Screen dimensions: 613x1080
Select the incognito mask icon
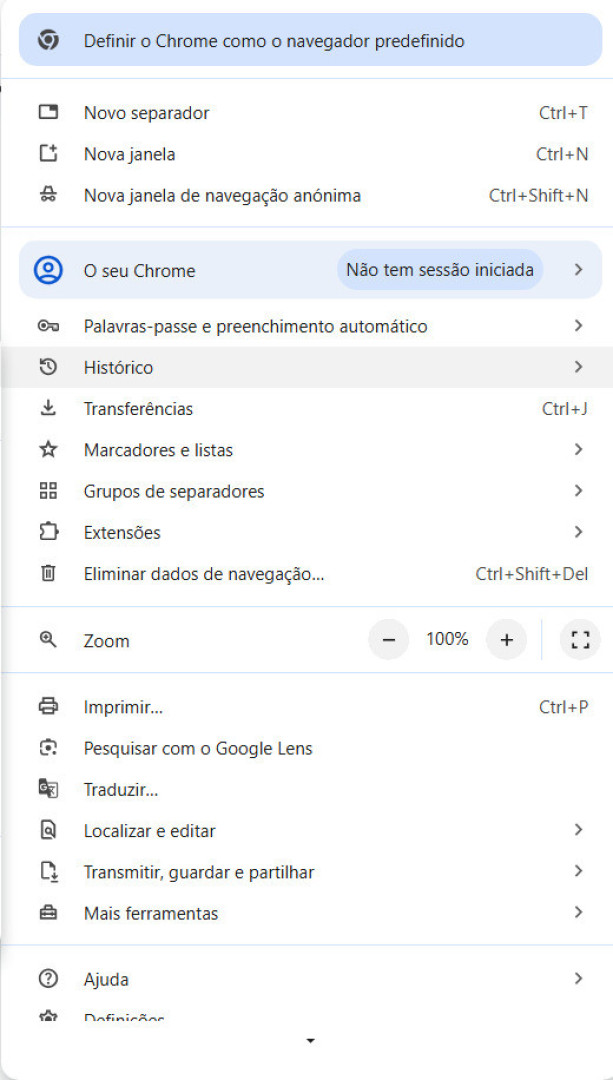point(48,195)
